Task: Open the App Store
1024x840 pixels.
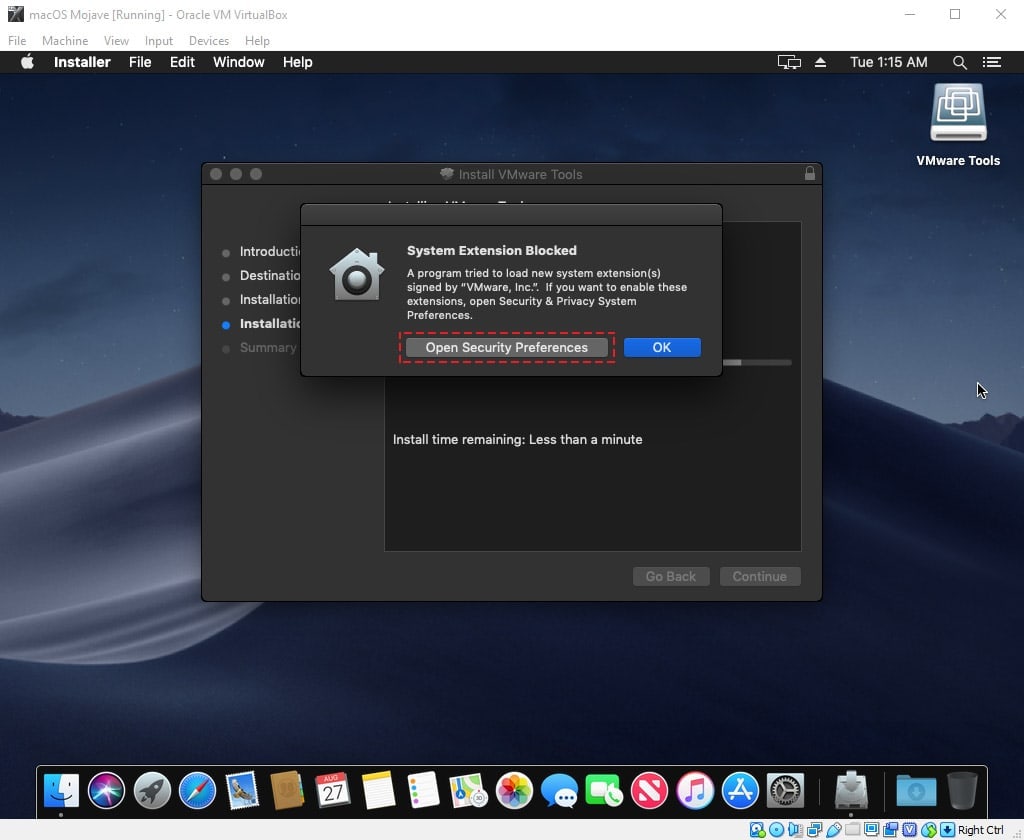Action: click(738, 790)
